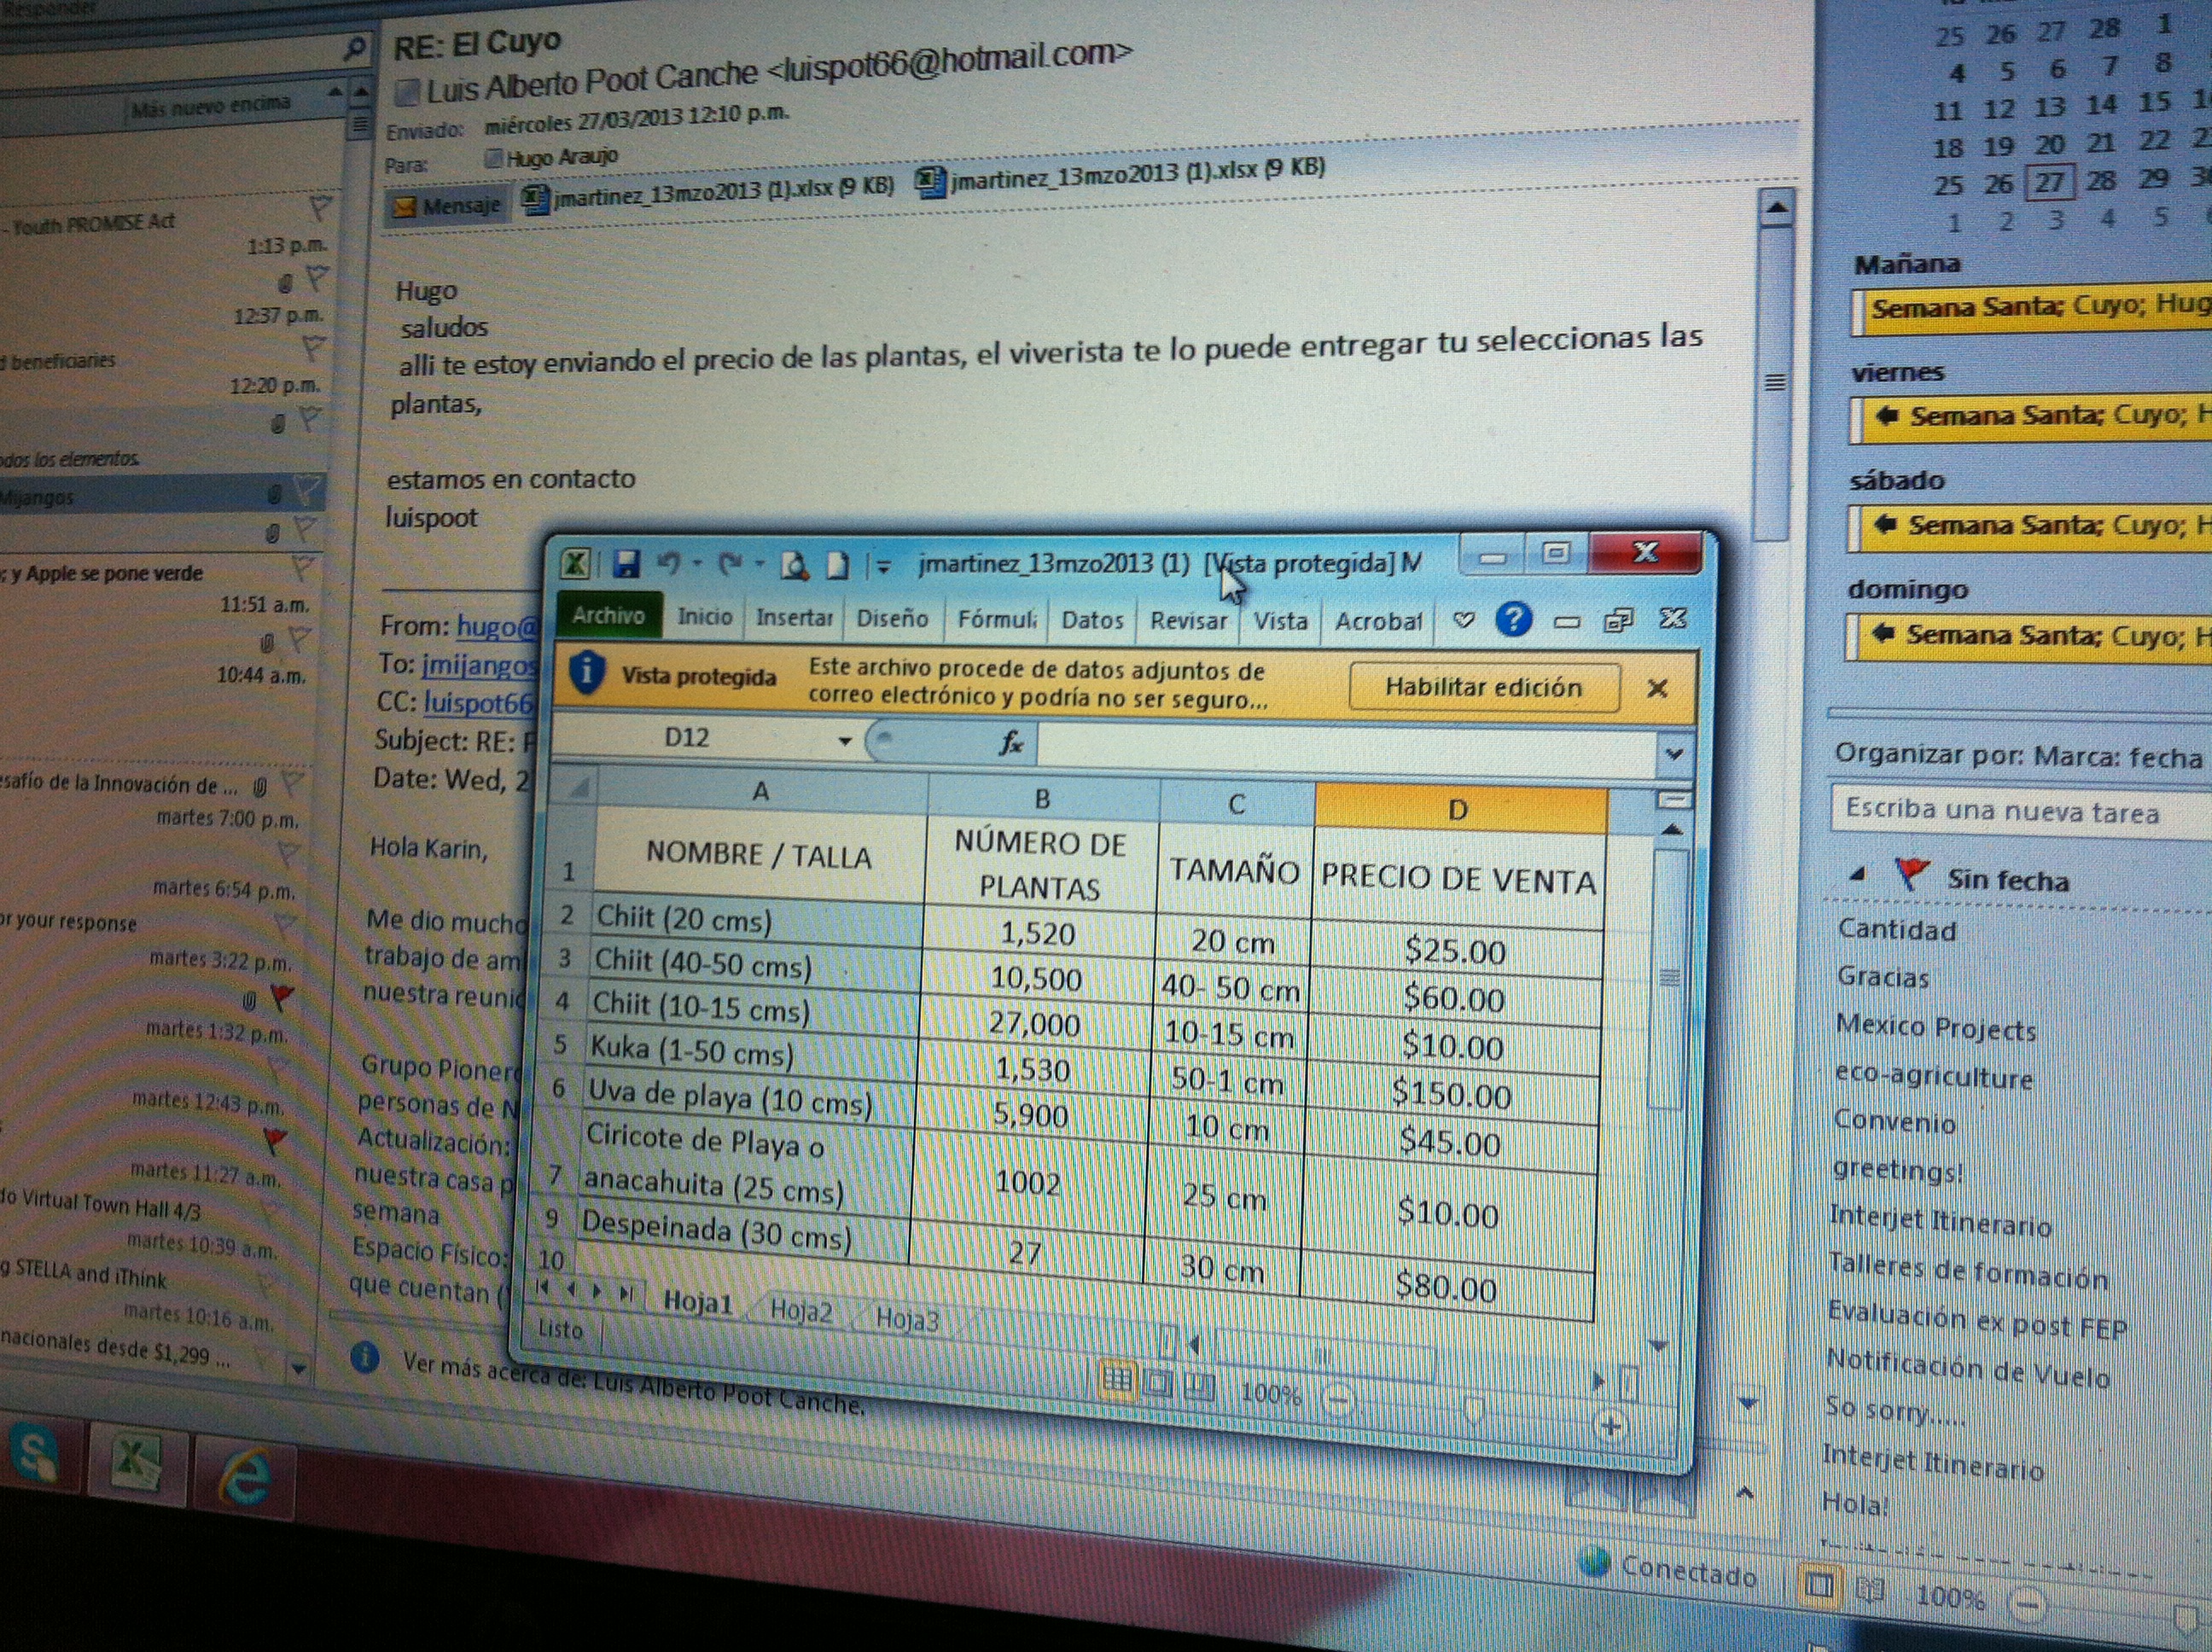The width and height of the screenshot is (2212, 1652).
Task: Launch Internet Explorer from the taskbar
Action: pyautogui.click(x=245, y=1476)
